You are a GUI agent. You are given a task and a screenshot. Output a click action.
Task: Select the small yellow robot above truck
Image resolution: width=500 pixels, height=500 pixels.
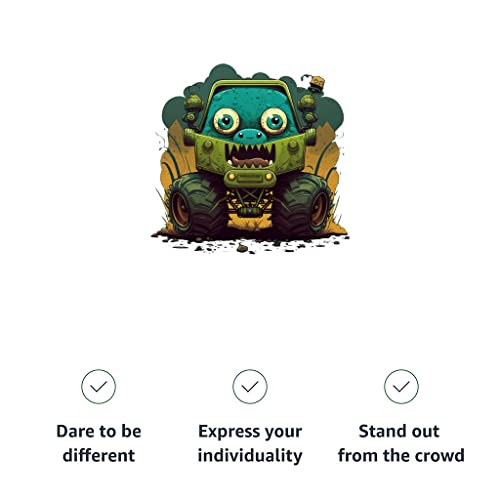pyautogui.click(x=315, y=83)
